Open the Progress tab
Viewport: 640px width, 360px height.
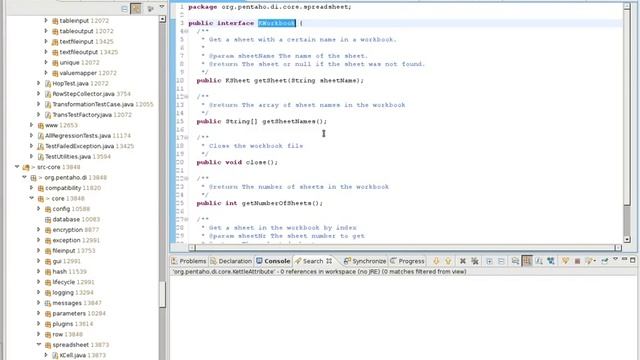point(407,261)
